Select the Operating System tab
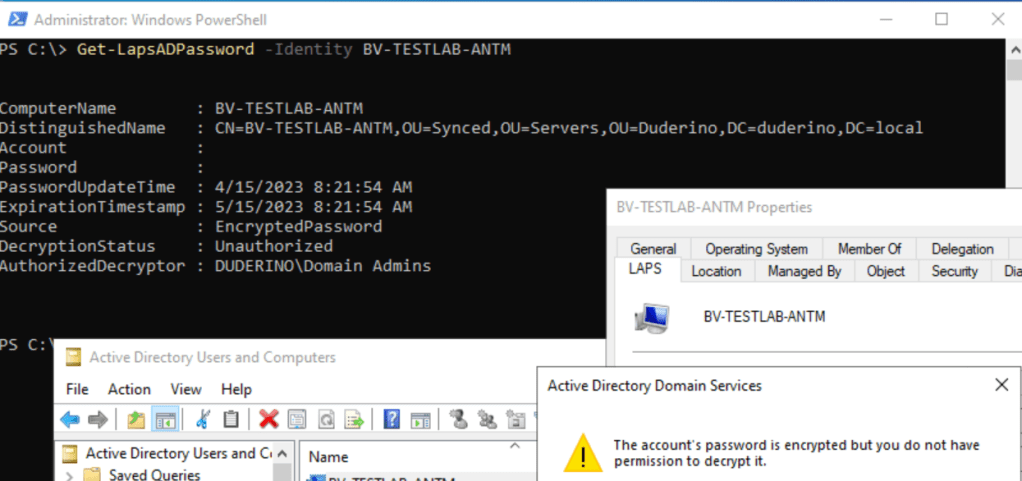Image resolution: width=1022 pixels, height=481 pixels. [x=756, y=249]
